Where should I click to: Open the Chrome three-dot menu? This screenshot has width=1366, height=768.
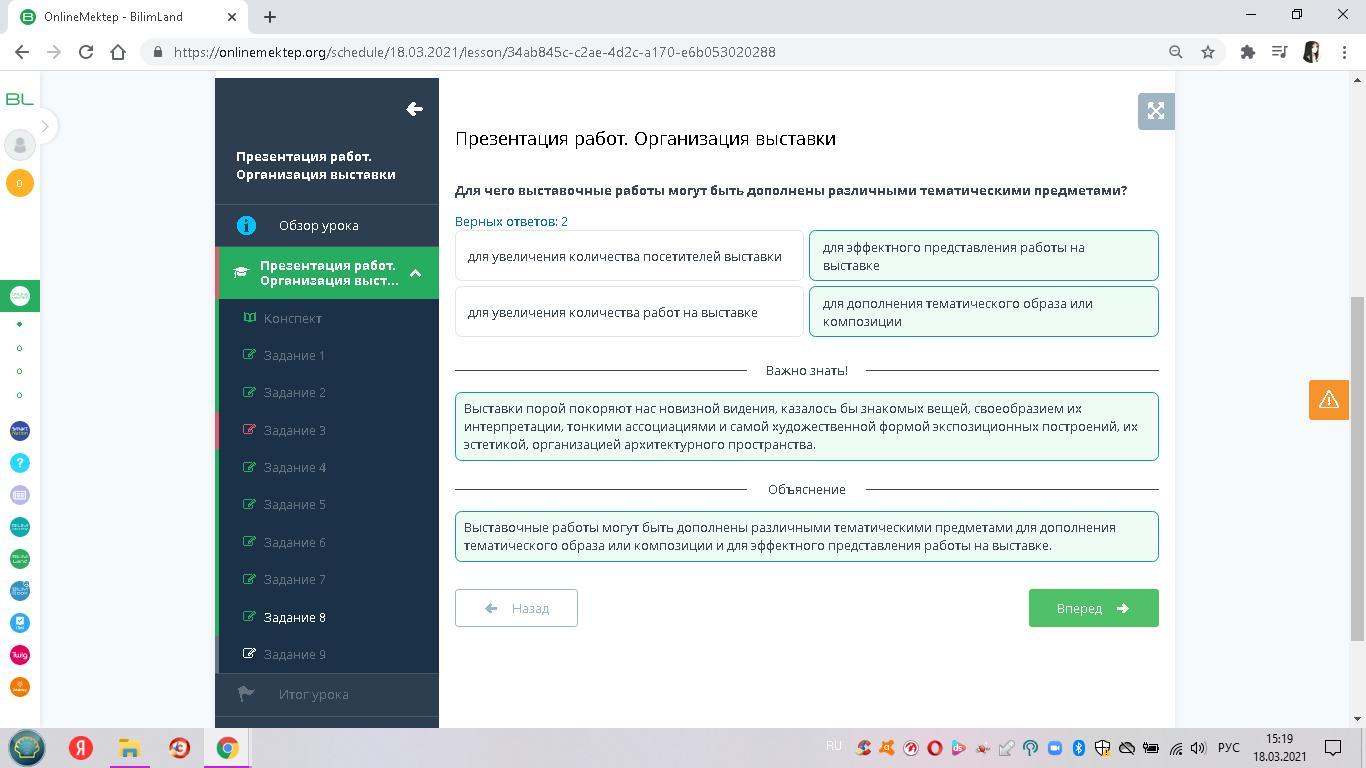[1343, 52]
